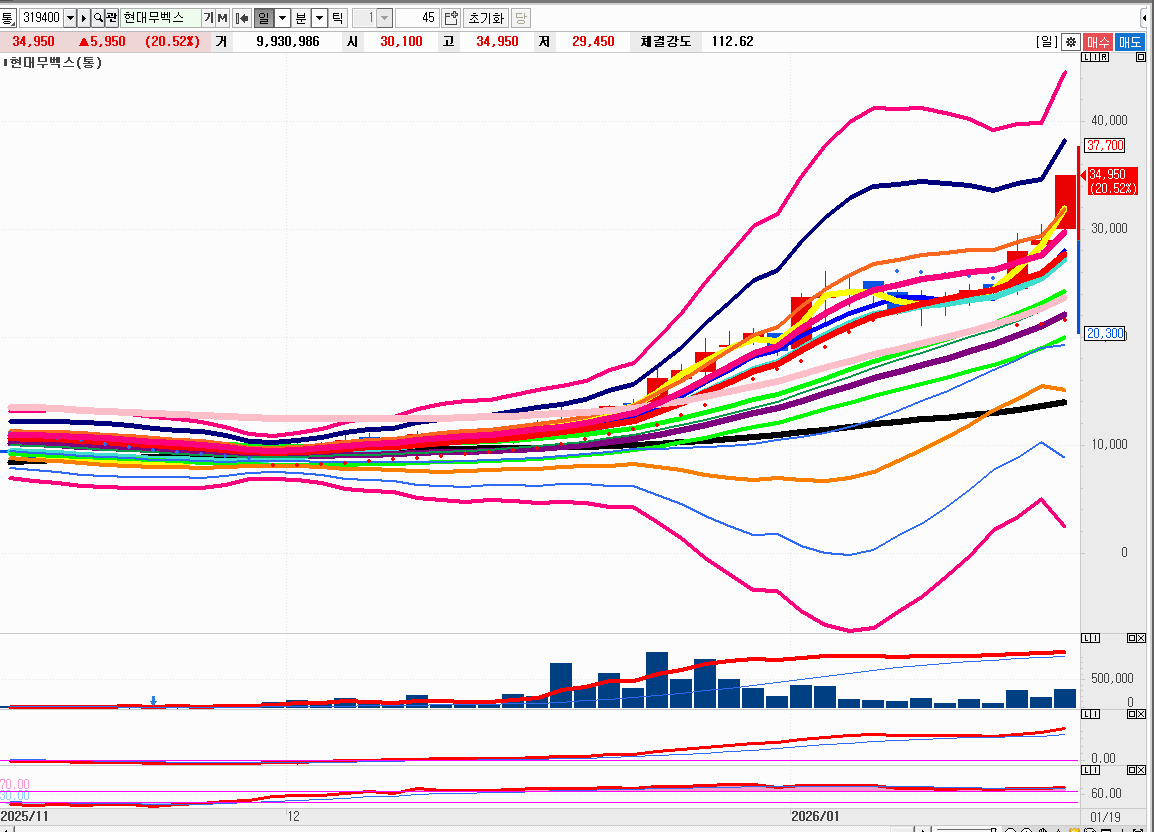
Task: Open the stock code 319400 dropdown
Action: click(69, 18)
